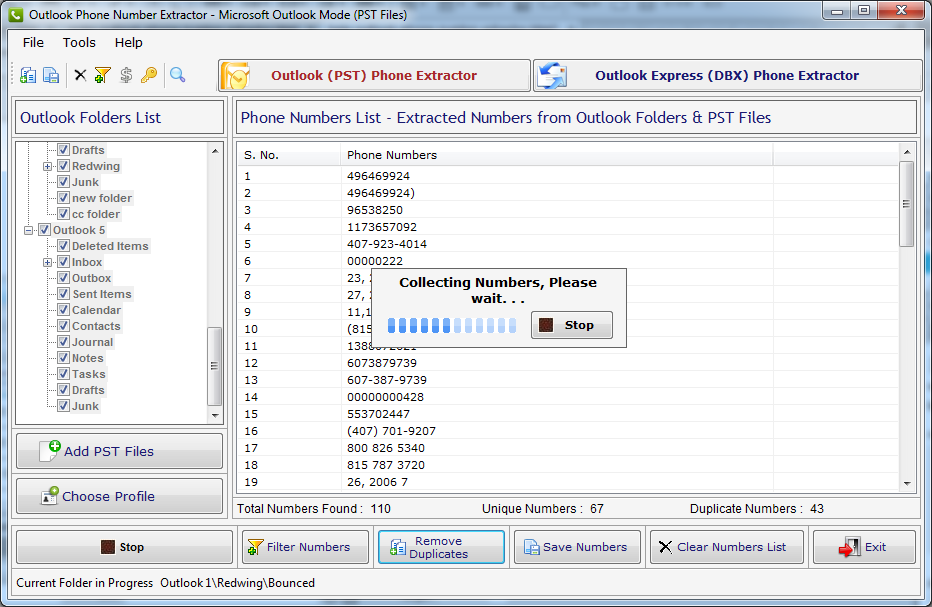This screenshot has width=932, height=607.
Task: Switch to Outlook (PST) Phone Extractor tab
Action: pos(374,76)
